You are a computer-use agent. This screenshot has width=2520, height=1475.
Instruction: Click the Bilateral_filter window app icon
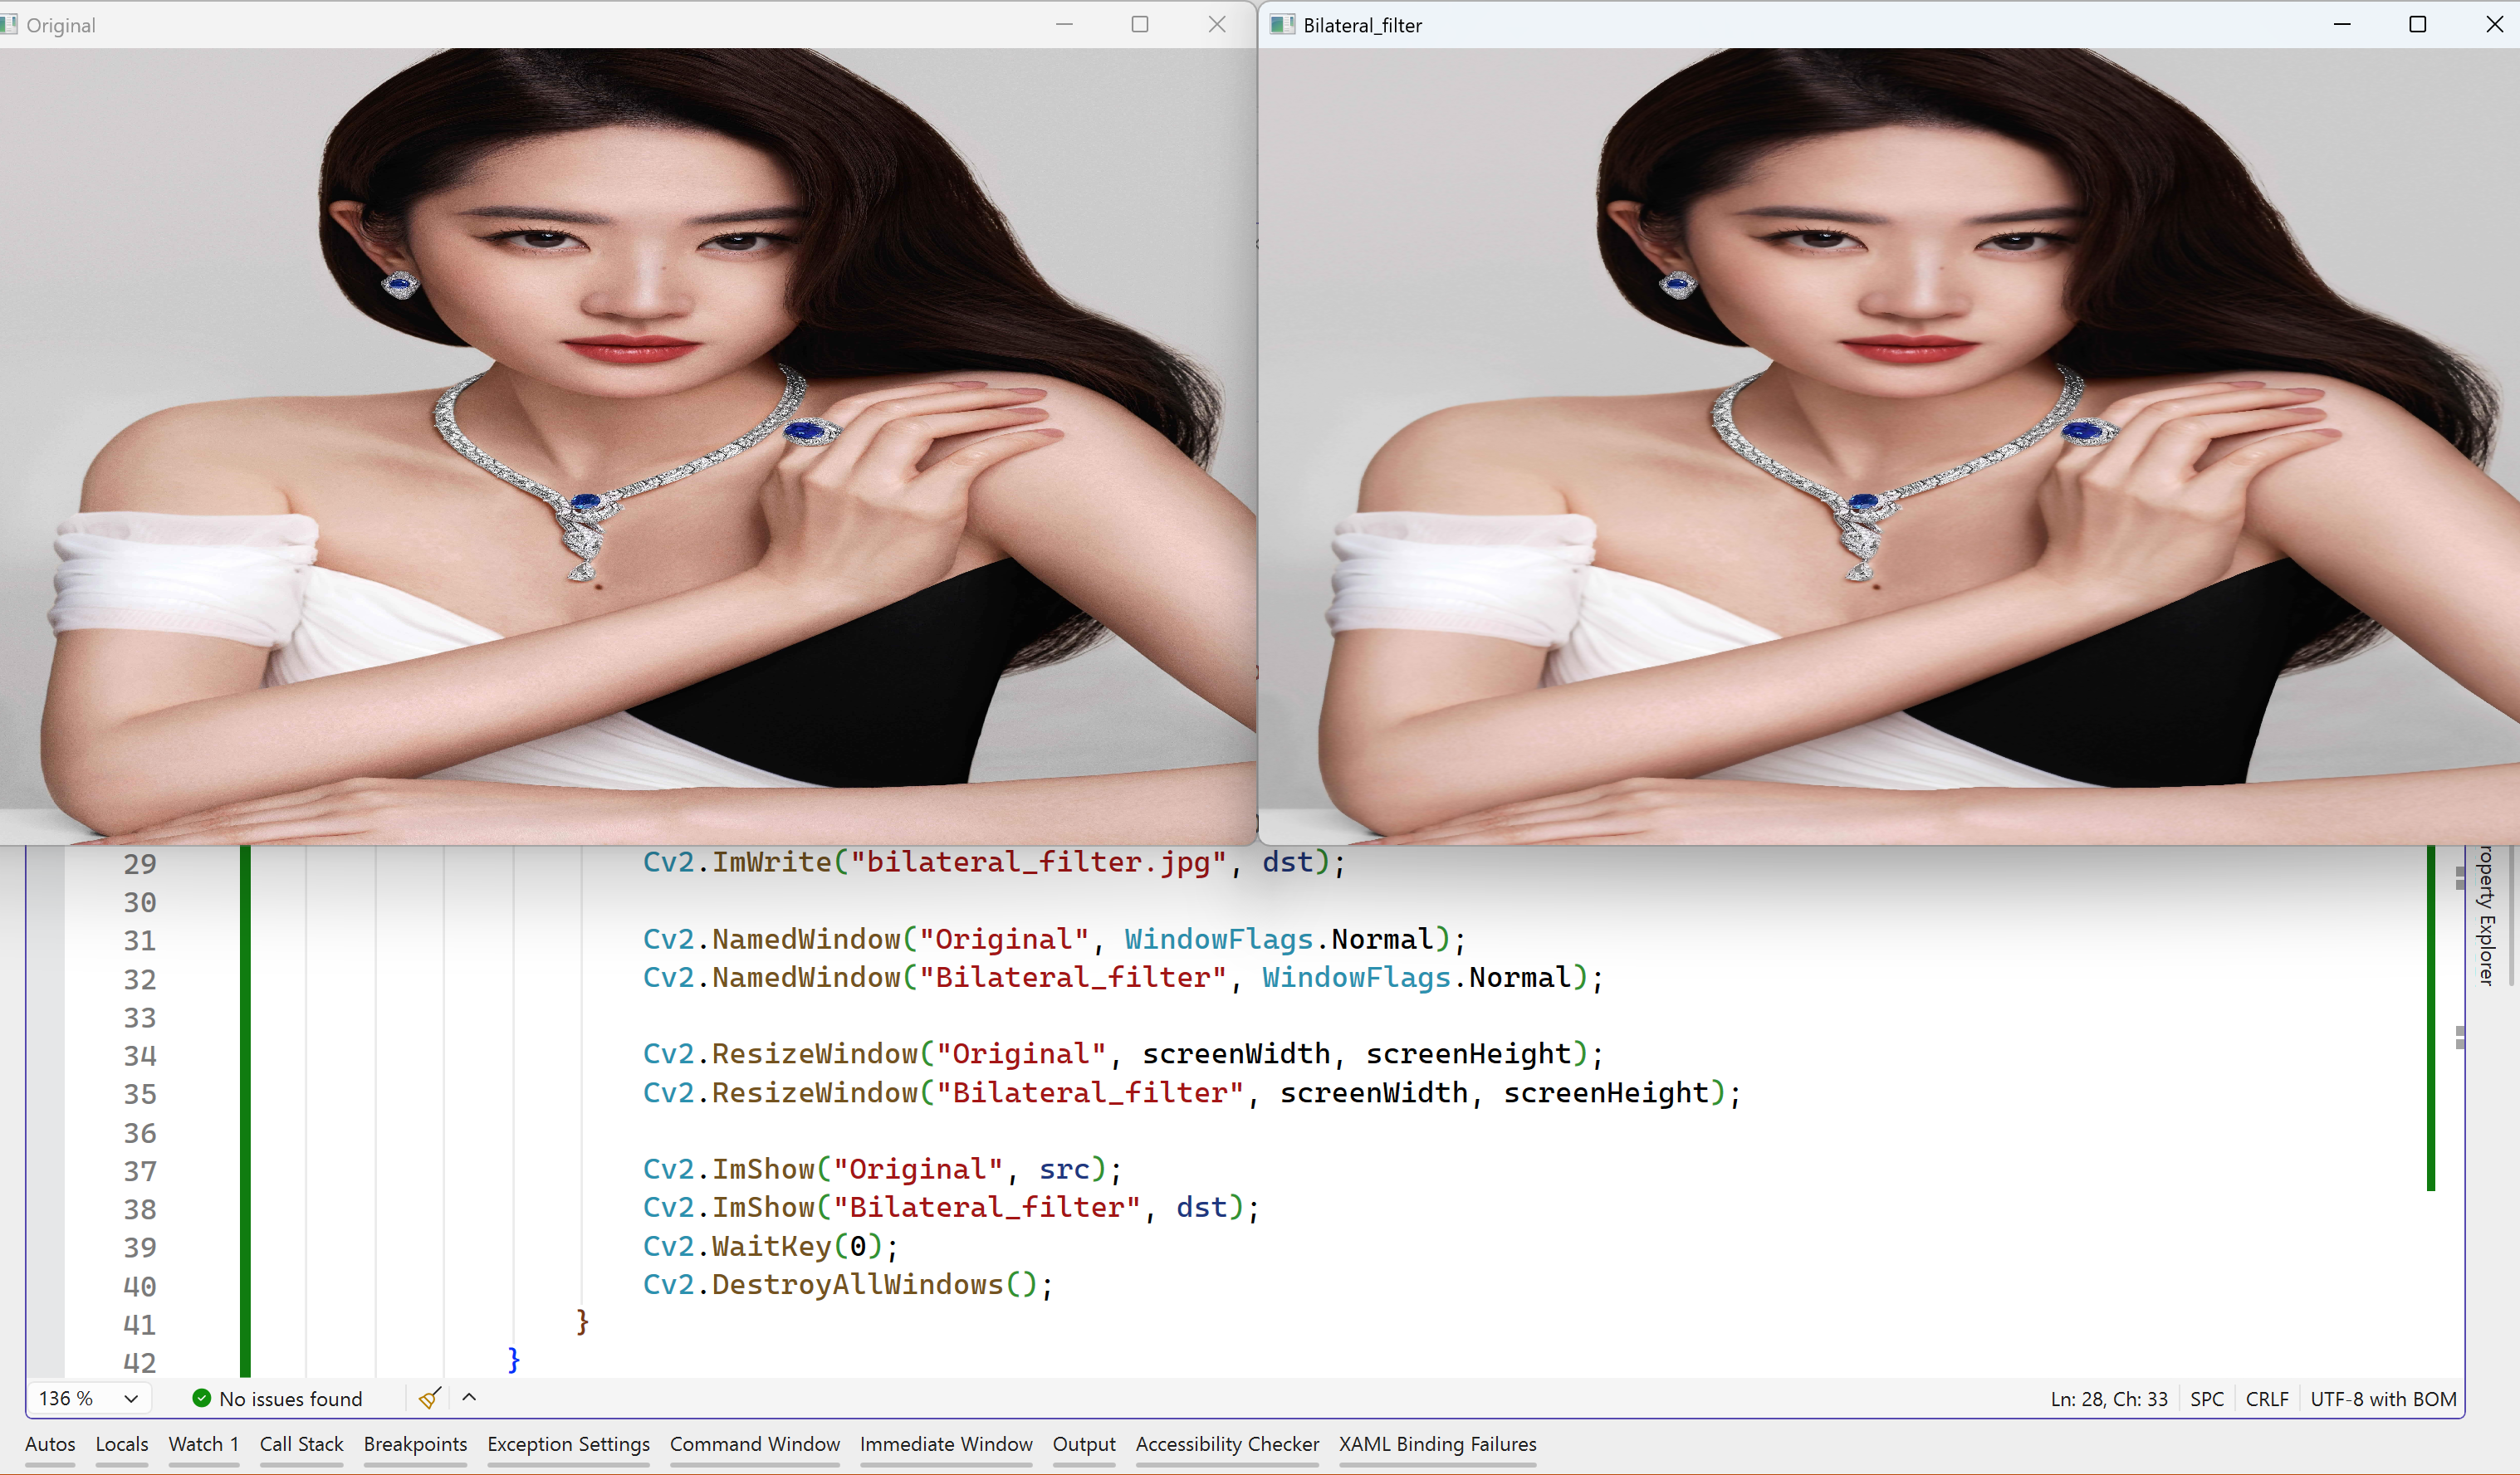(1282, 25)
